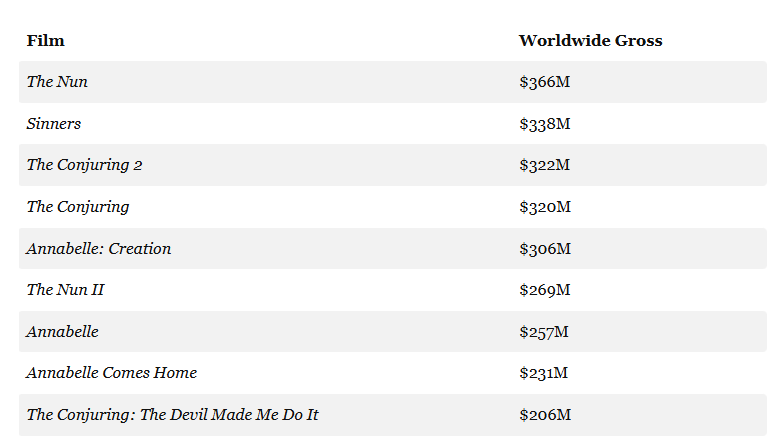Select The Nun film title

point(57,82)
